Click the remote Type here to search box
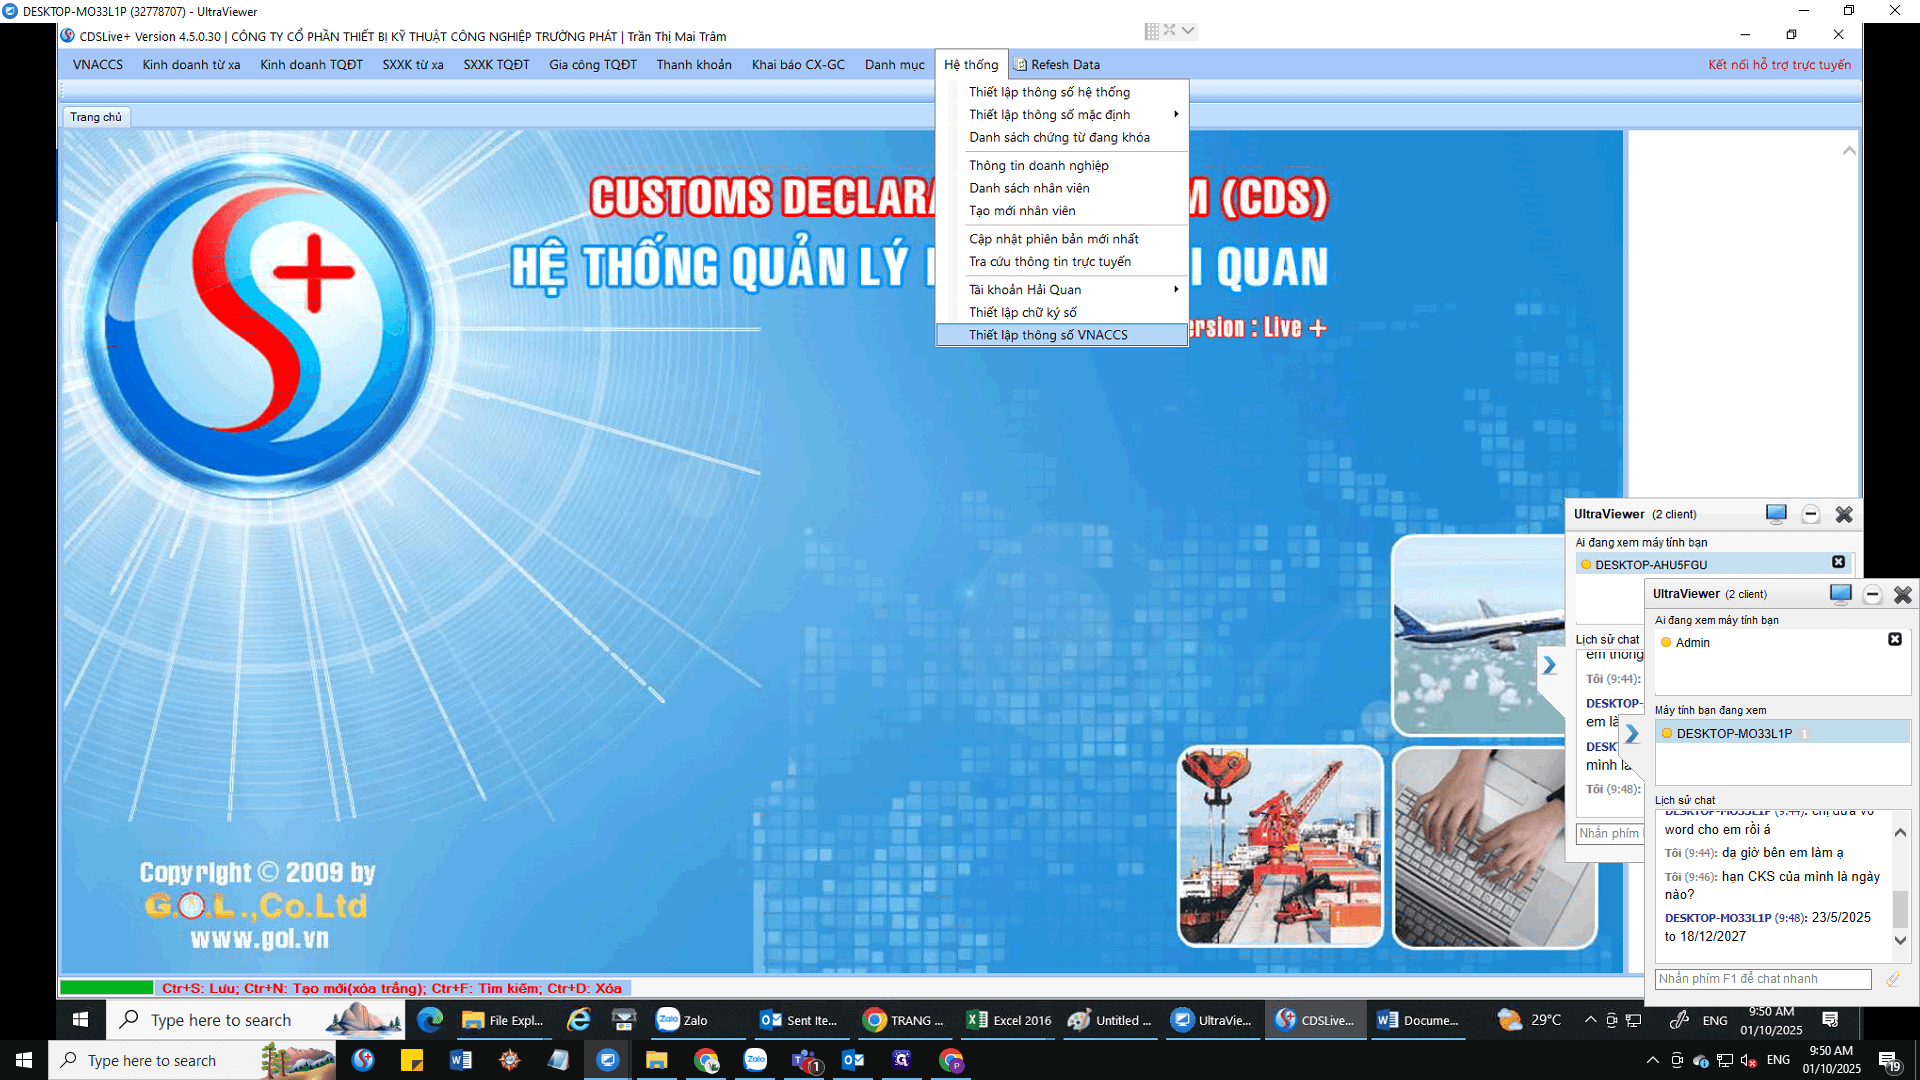Image resolution: width=1920 pixels, height=1080 pixels. (x=255, y=1020)
